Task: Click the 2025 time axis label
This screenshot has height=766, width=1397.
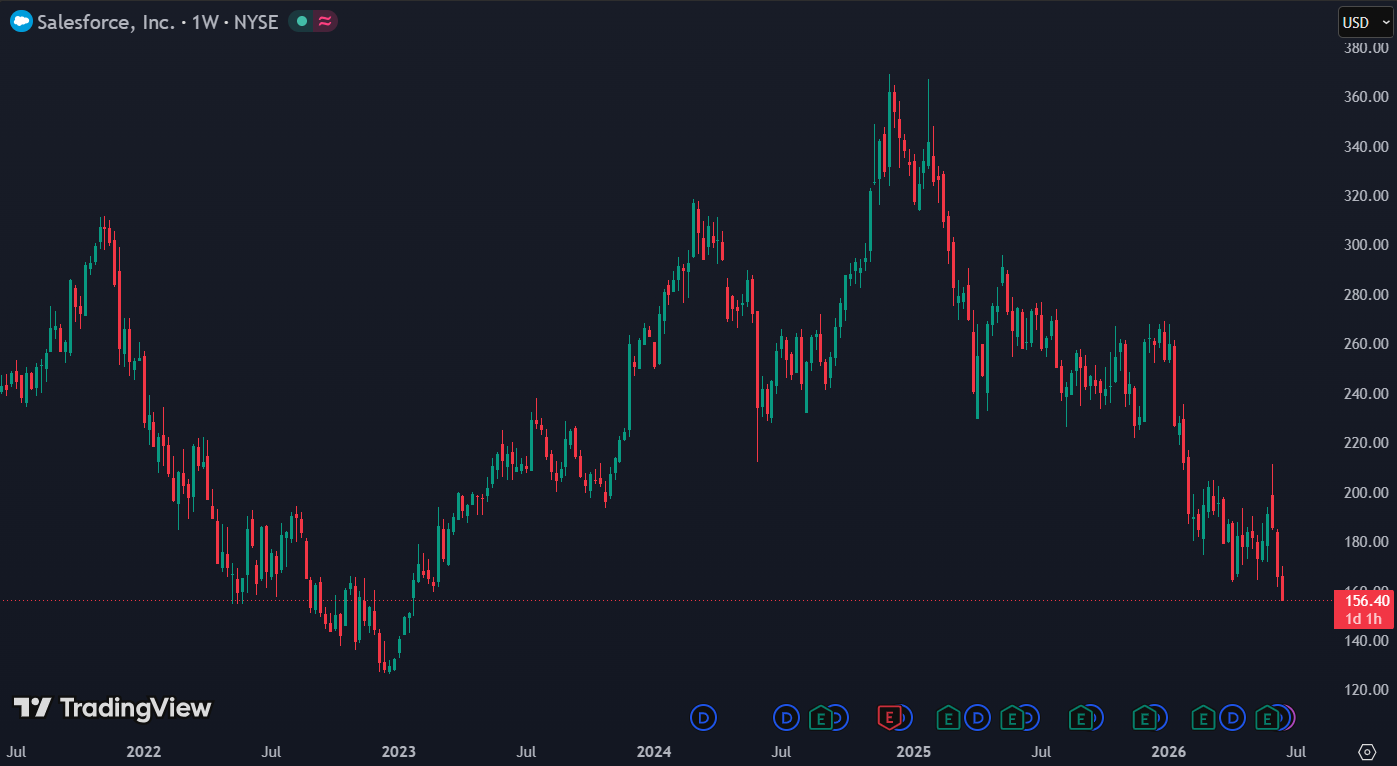Action: tap(913, 751)
